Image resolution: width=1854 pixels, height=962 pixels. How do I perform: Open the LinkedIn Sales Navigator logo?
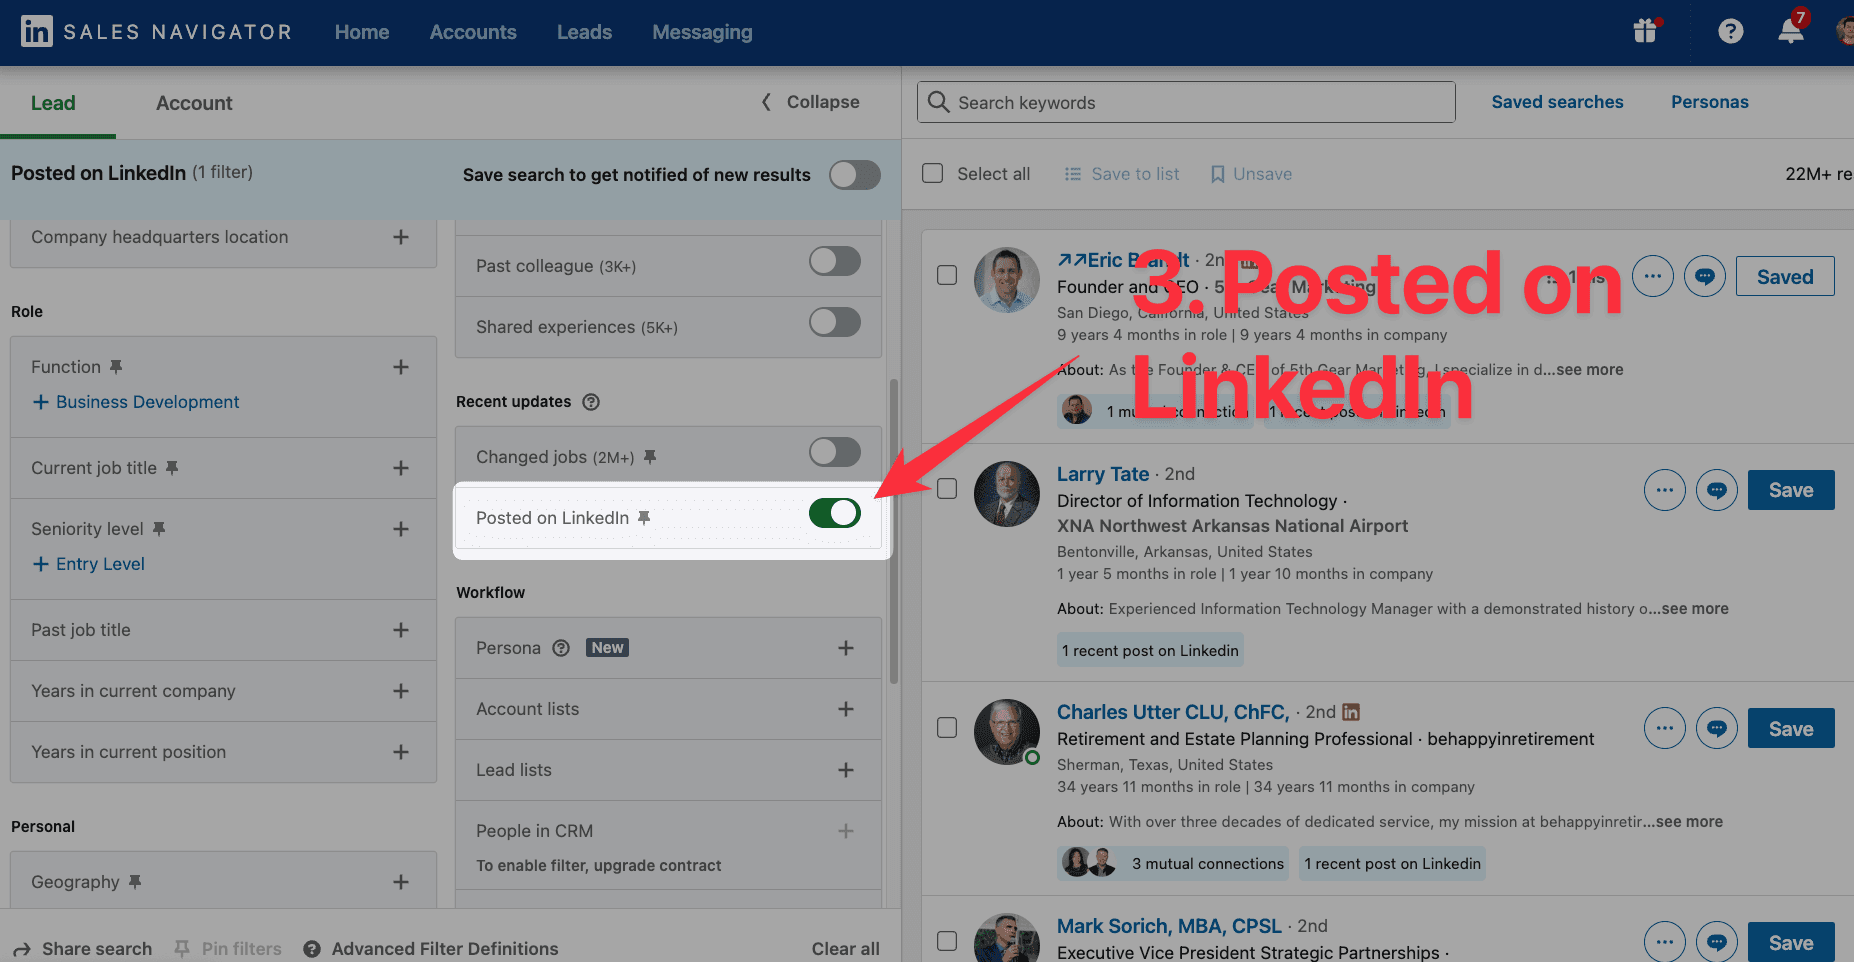[156, 32]
